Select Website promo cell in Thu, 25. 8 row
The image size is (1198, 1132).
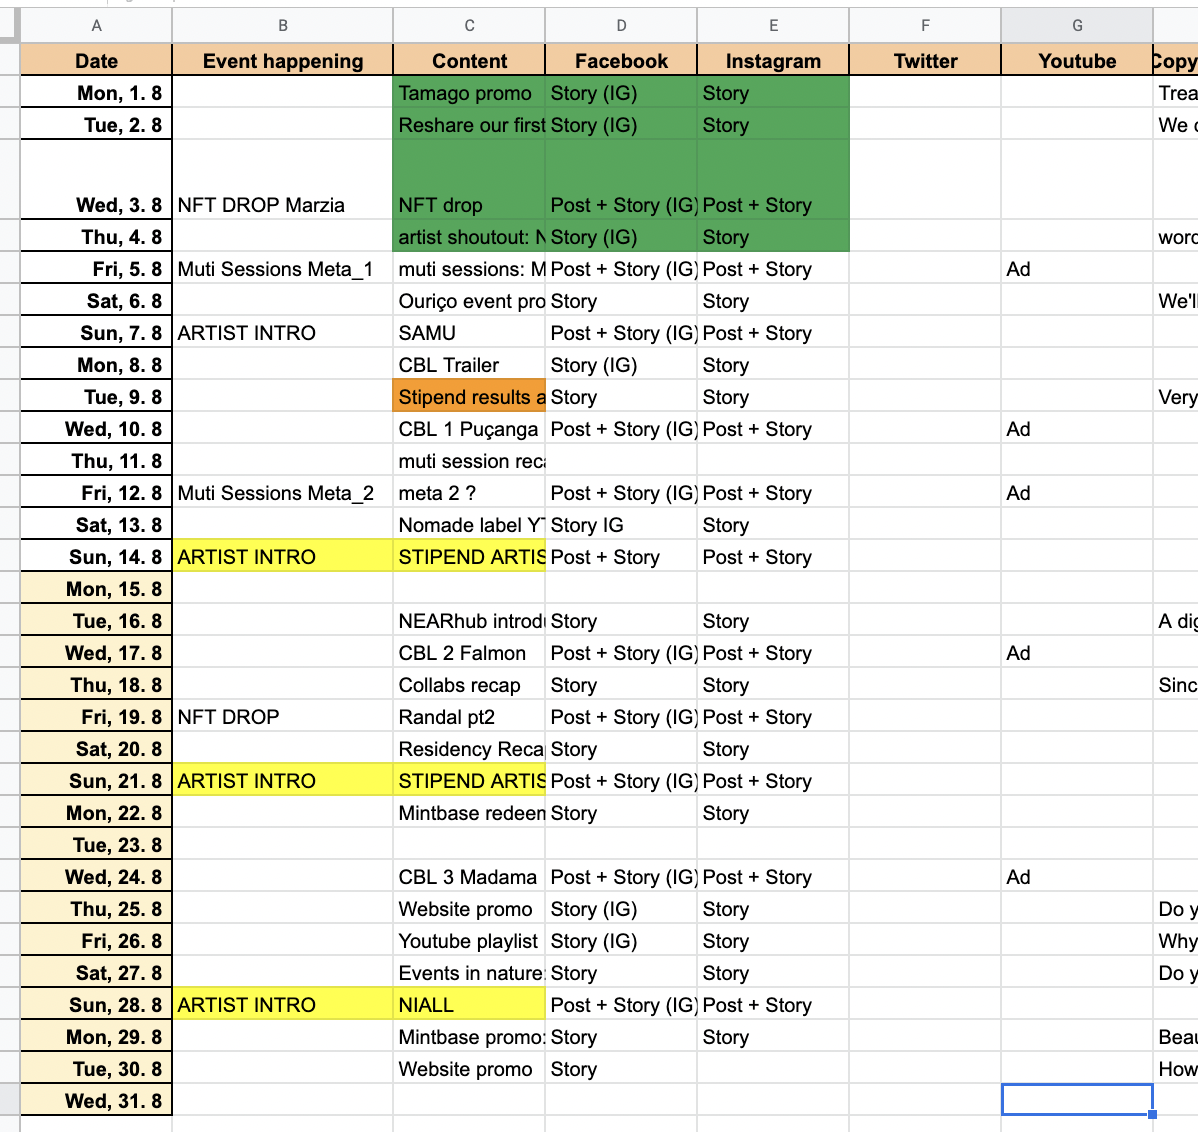[469, 909]
